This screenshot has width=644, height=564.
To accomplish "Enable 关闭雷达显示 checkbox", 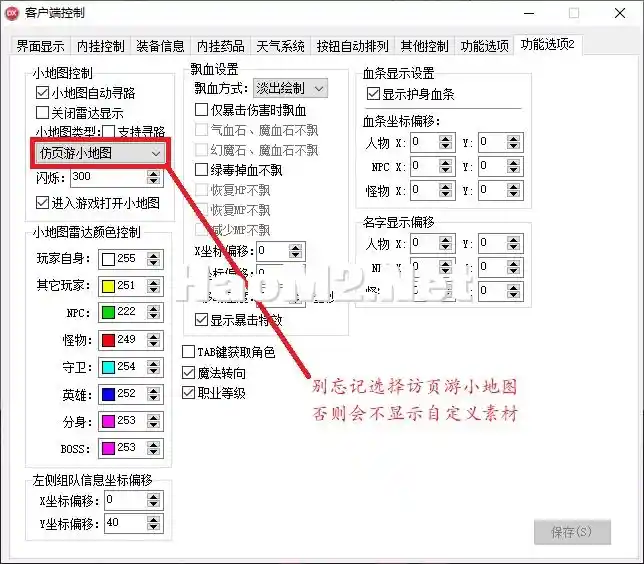I will [42, 113].
